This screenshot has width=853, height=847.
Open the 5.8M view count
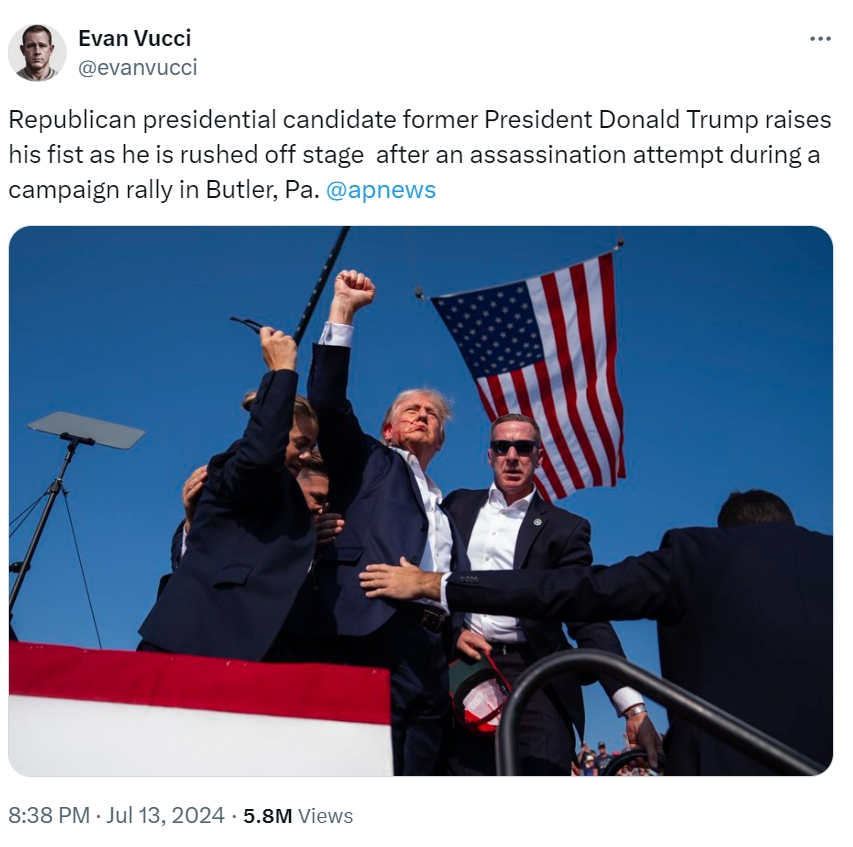coord(268,816)
